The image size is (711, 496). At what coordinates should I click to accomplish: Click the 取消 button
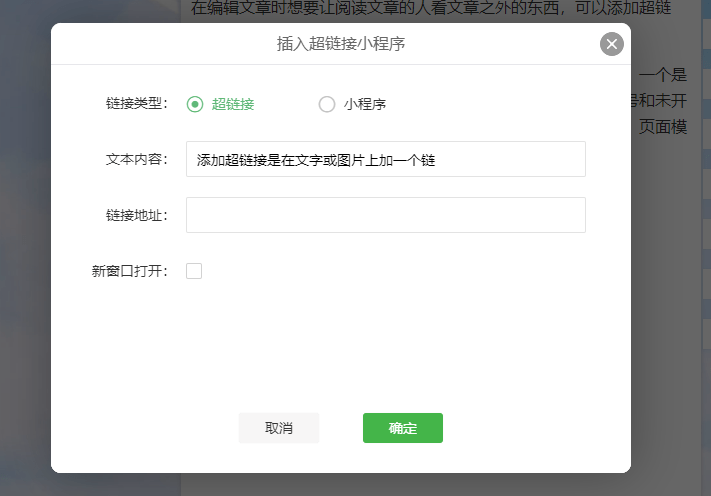coord(279,428)
